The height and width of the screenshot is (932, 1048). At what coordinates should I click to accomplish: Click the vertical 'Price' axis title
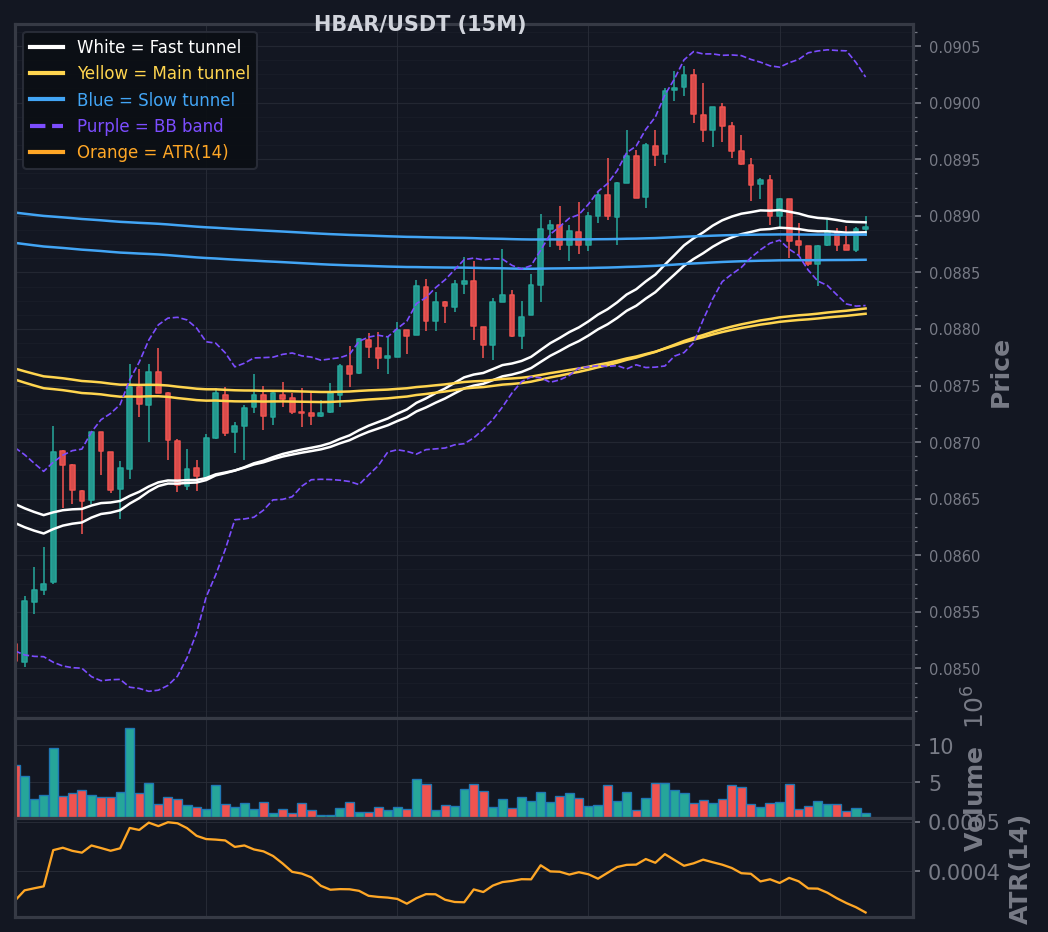[1000, 374]
